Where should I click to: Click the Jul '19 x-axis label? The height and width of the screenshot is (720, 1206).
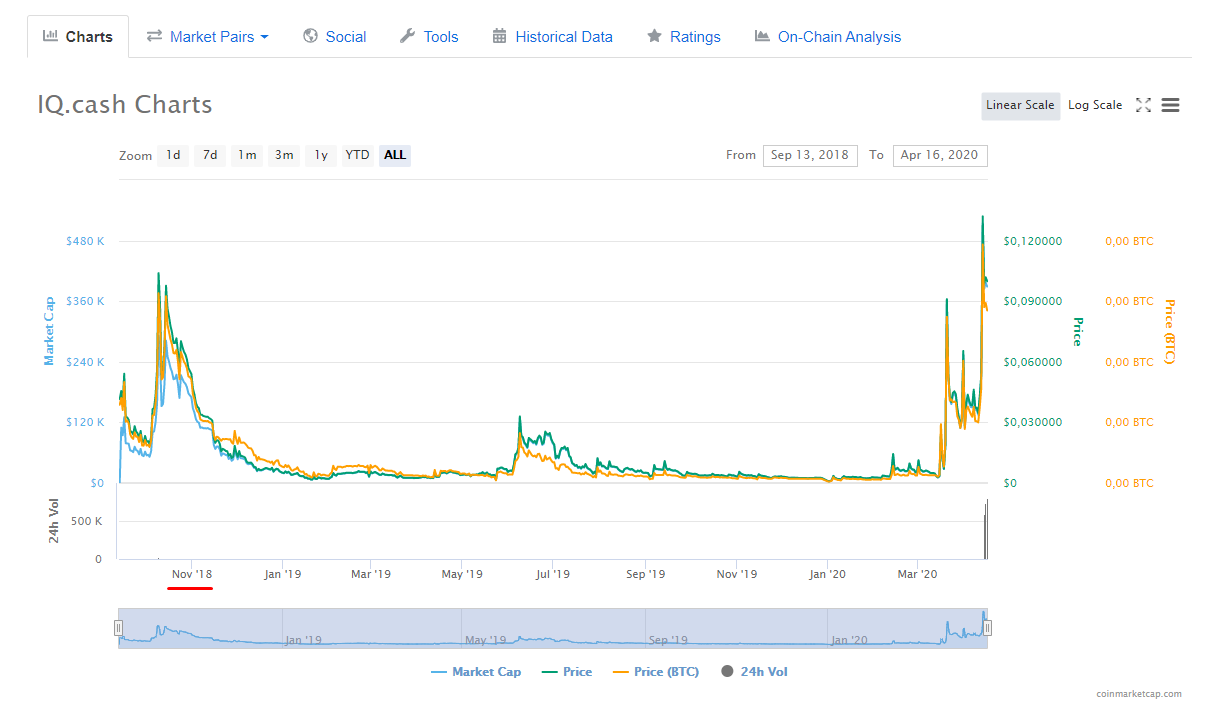tap(552, 574)
